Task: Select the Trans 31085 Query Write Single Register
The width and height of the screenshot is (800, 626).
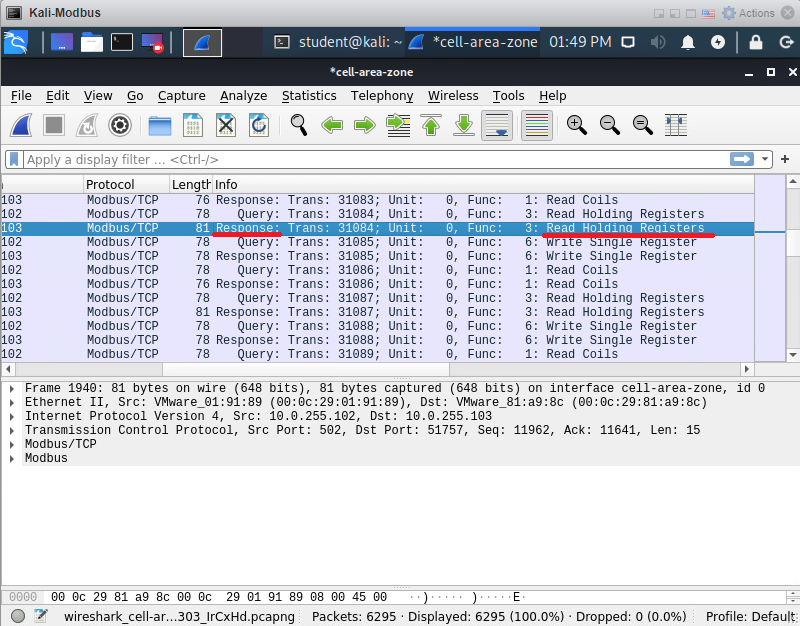Action: 378,242
